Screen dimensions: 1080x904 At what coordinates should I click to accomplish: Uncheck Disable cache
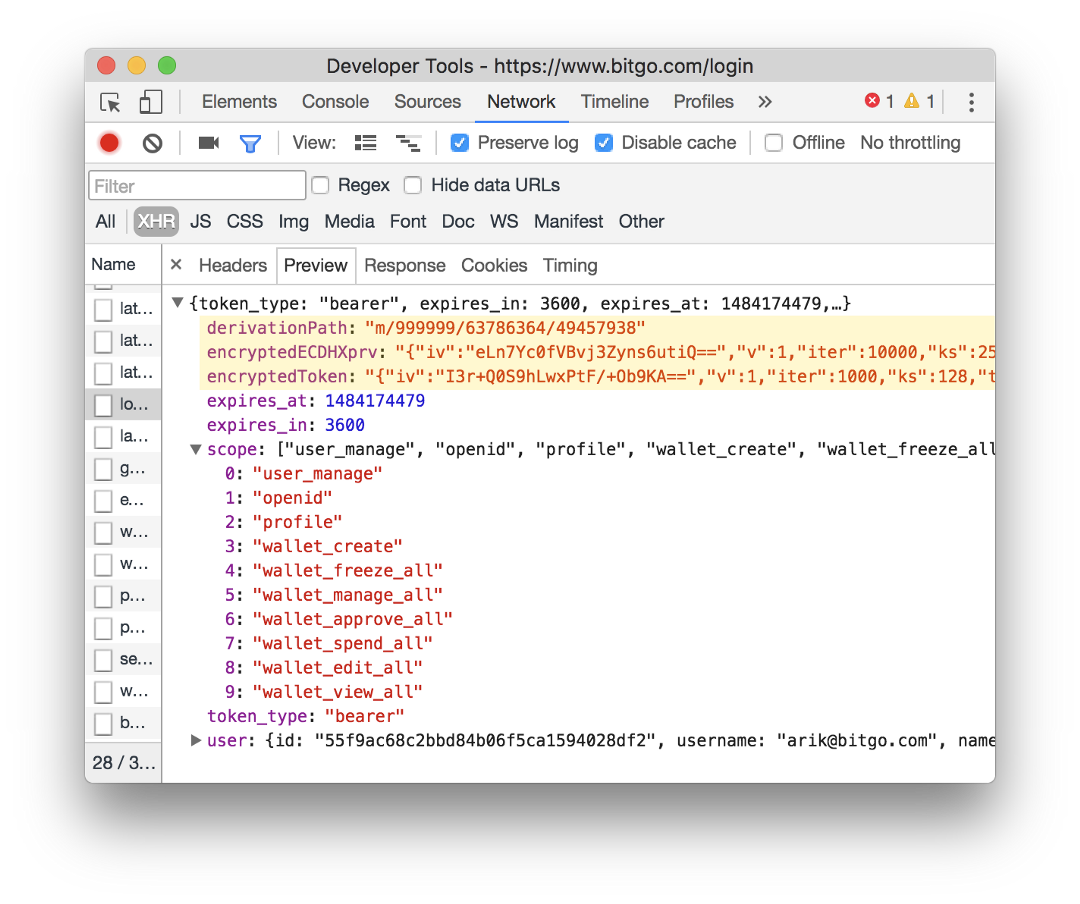click(604, 143)
